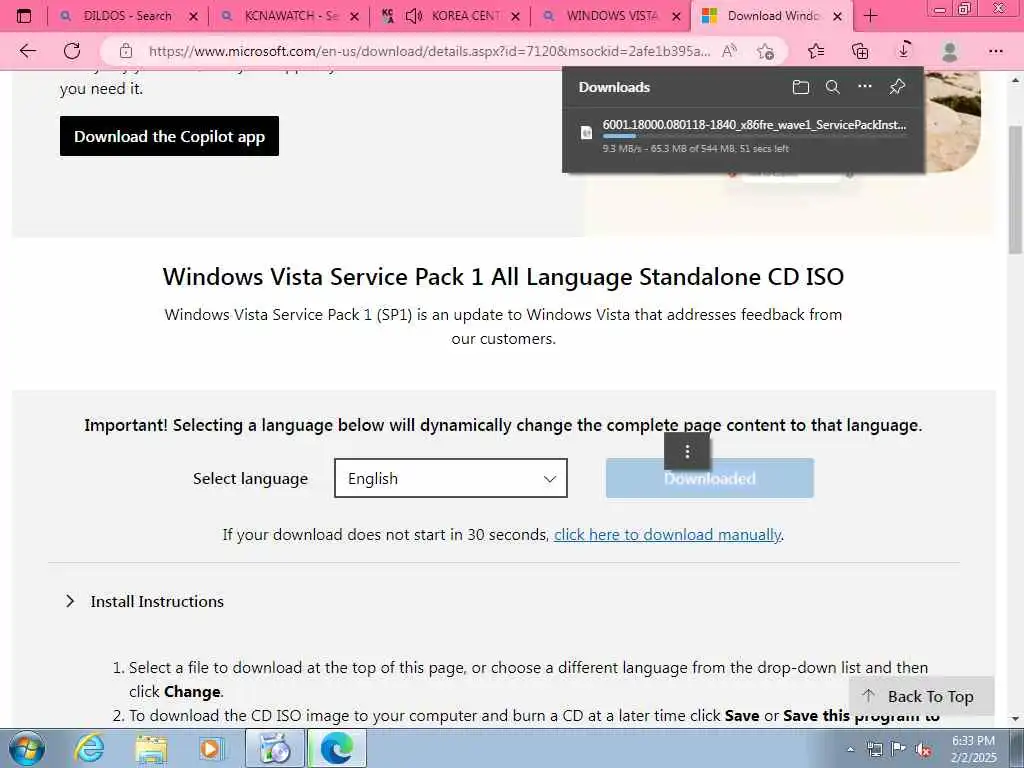The image size is (1024, 768).
Task: Open the profile avatar icon
Action: [x=950, y=51]
